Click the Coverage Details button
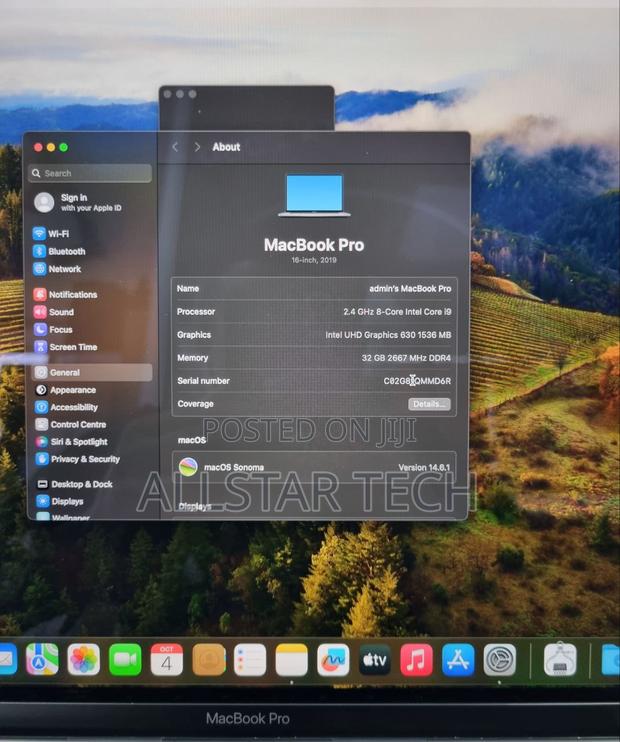The height and width of the screenshot is (742, 620). pyautogui.click(x=429, y=404)
